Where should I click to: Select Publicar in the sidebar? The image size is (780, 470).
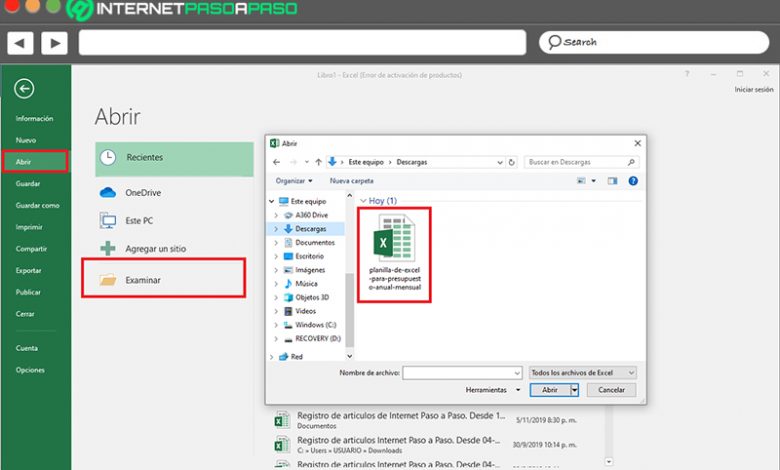click(28, 292)
